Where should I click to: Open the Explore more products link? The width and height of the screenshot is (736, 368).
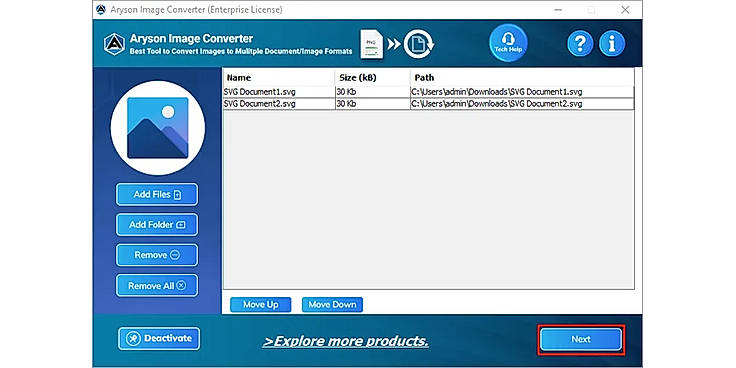click(x=345, y=341)
